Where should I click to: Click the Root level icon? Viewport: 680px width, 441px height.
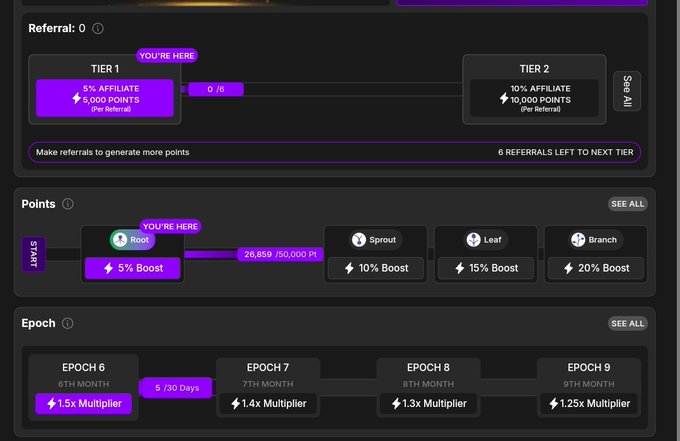tap(120, 240)
